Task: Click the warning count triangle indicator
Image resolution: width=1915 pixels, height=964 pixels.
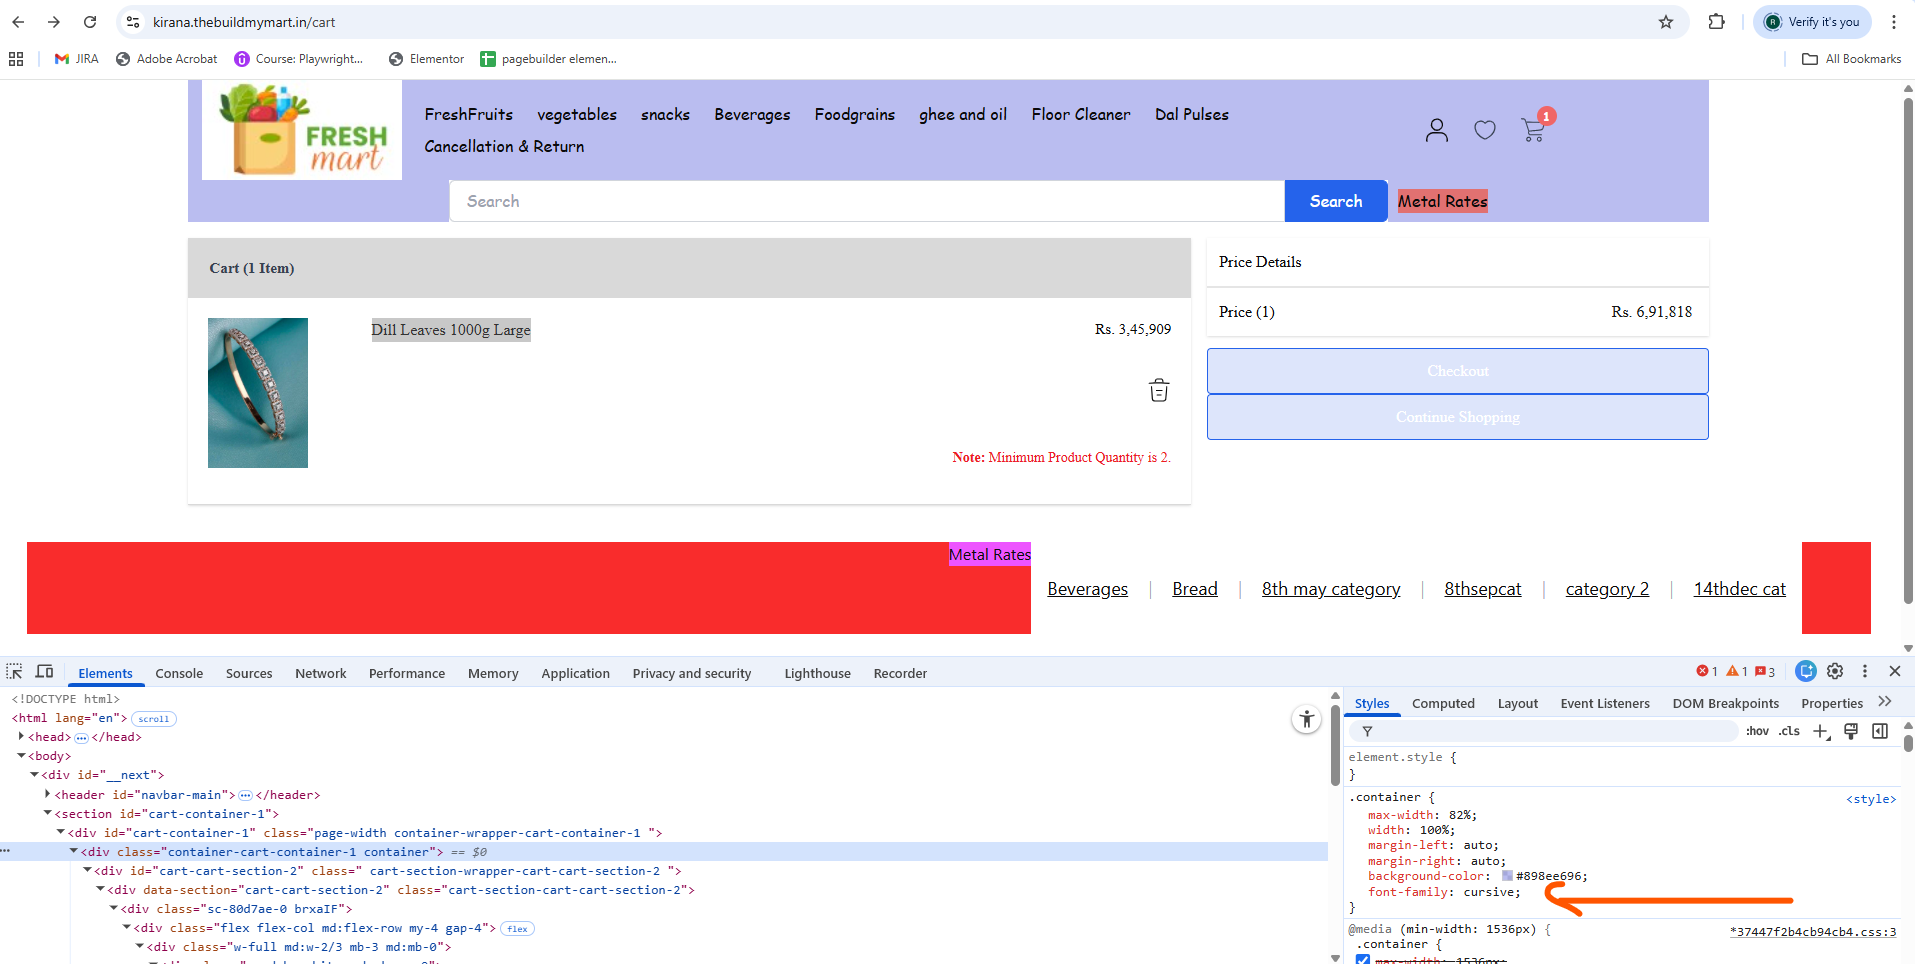Action: (x=1737, y=671)
